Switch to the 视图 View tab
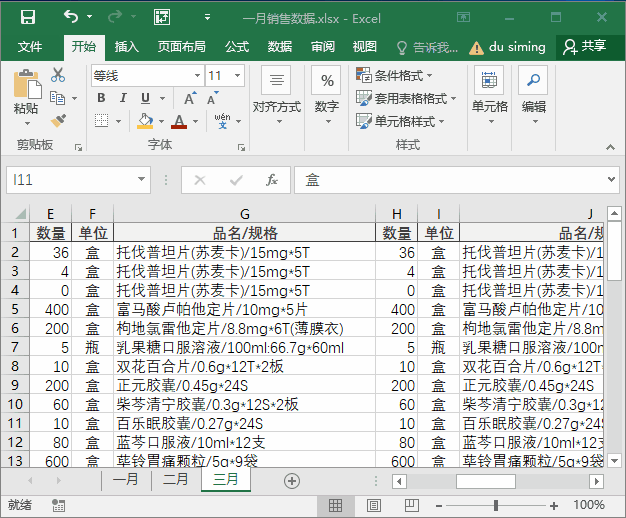Screen dimensions: 626x518 tap(365, 47)
